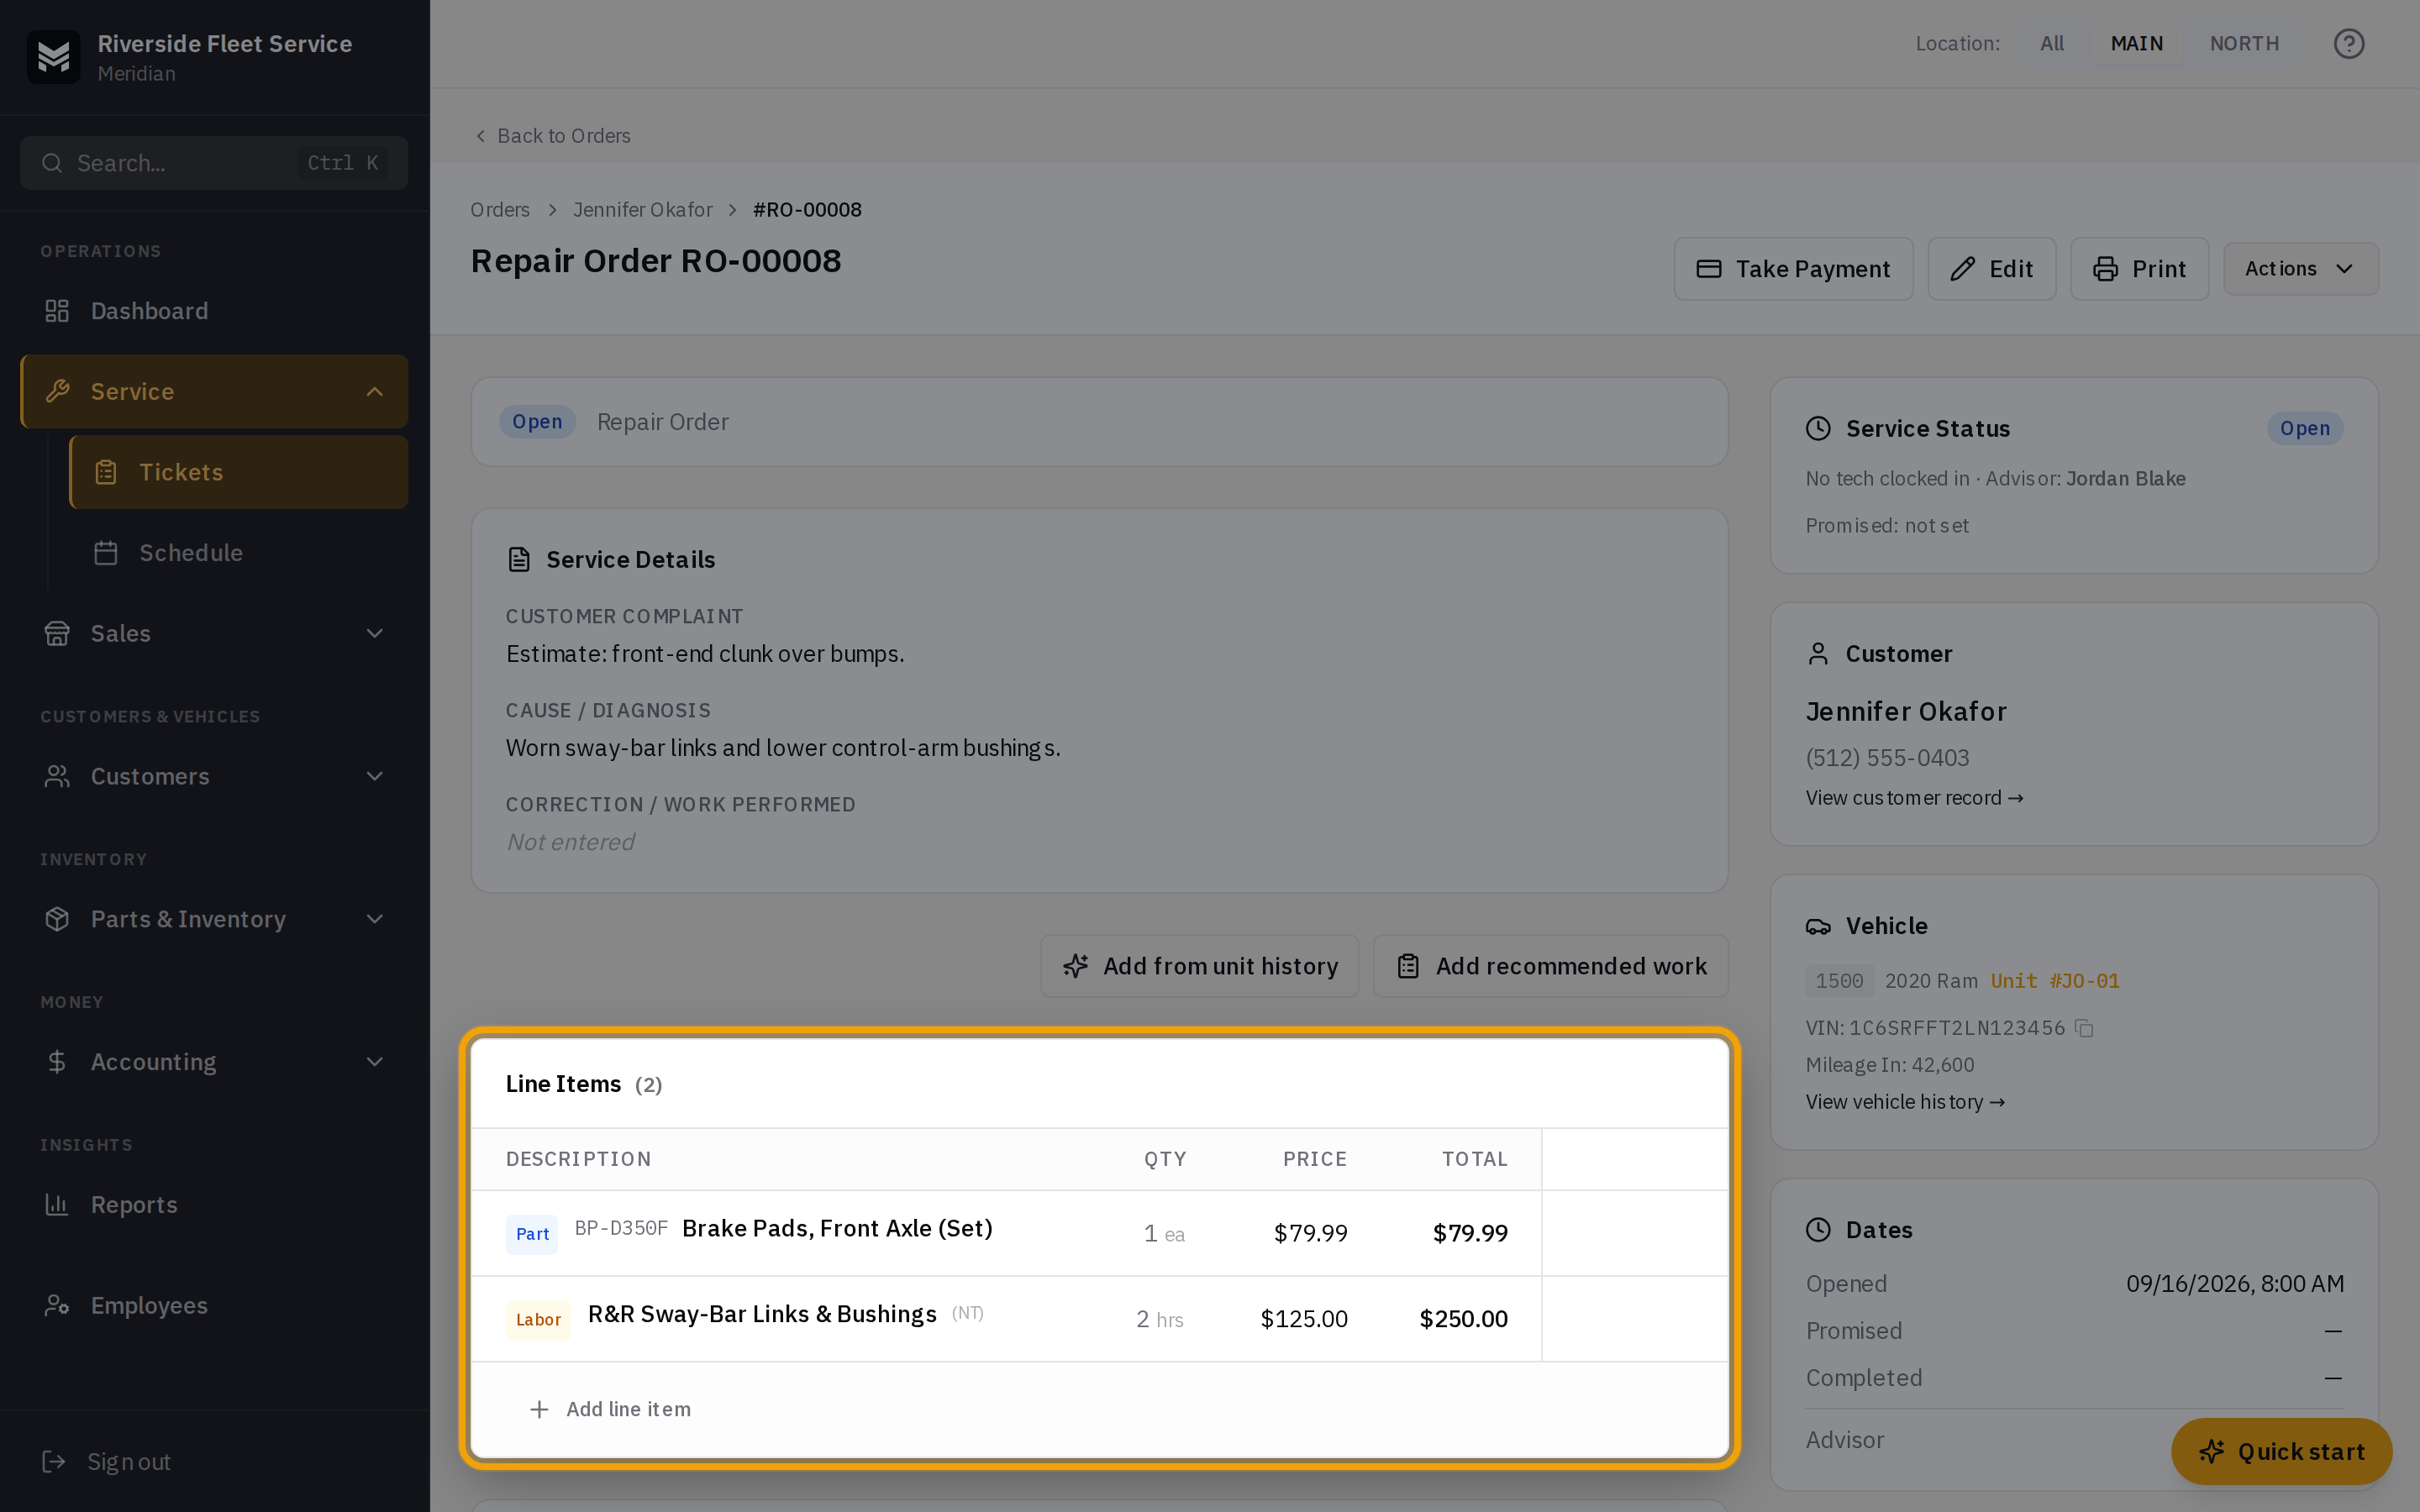Copy the VIN with the copy icon
This screenshot has height=1512, width=2420.
coord(2084,1028)
